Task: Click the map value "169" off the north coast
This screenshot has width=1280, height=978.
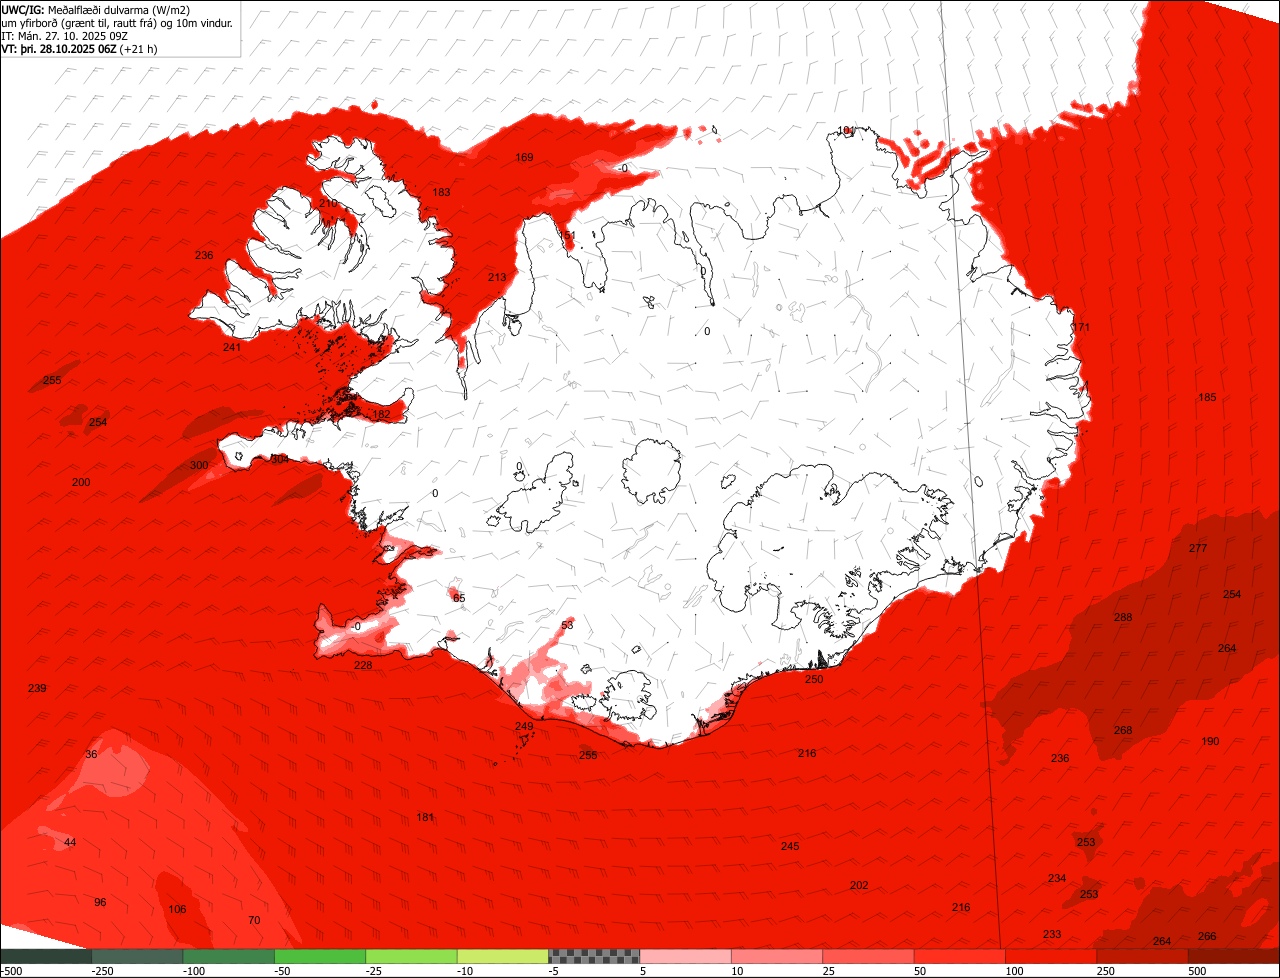Action: 524,158
